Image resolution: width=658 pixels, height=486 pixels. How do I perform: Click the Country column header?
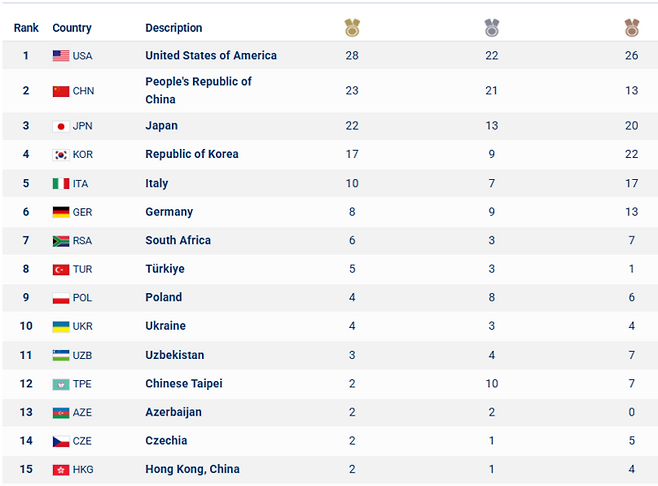pyautogui.click(x=72, y=28)
